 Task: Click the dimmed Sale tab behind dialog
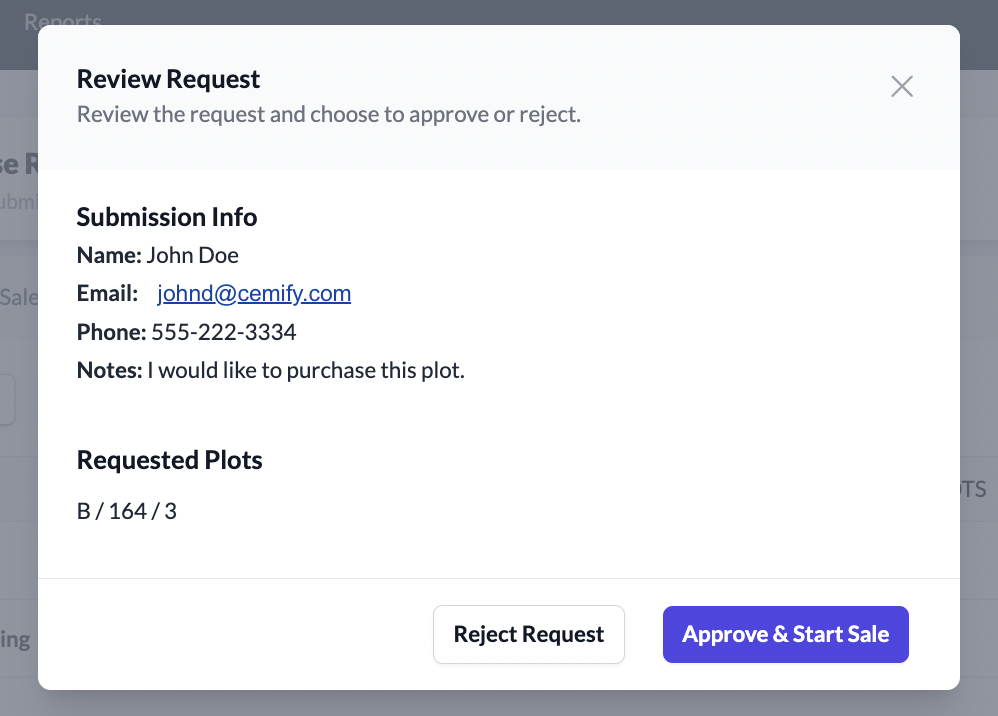[x=18, y=297]
